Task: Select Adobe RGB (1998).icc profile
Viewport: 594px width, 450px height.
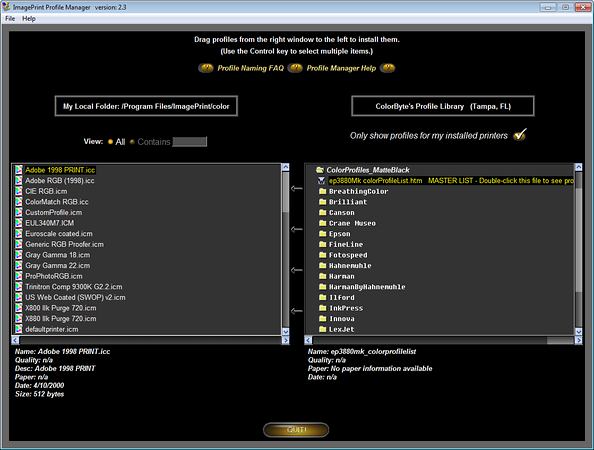Action: click(x=60, y=181)
